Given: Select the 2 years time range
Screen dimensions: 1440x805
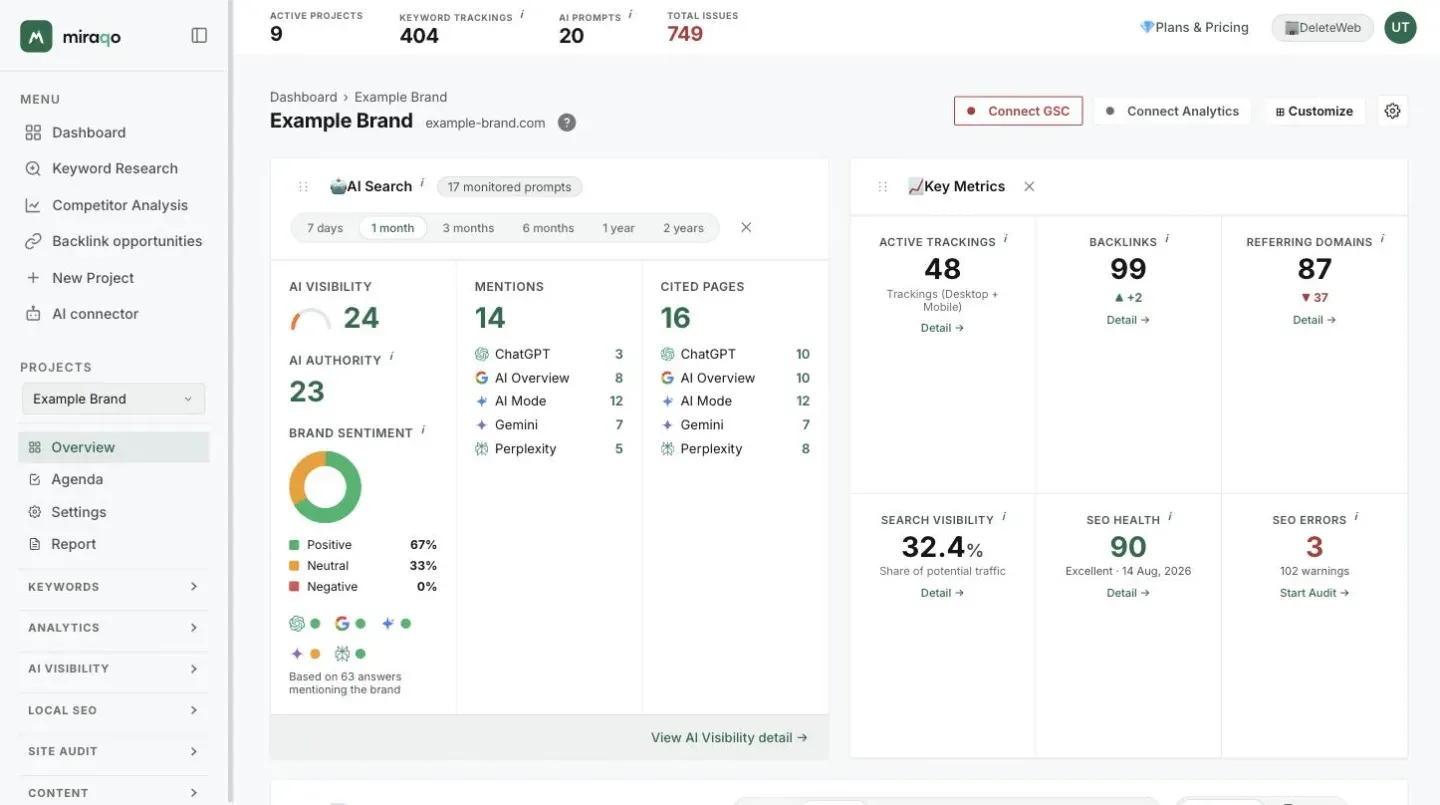Looking at the screenshot, I should click(x=684, y=228).
